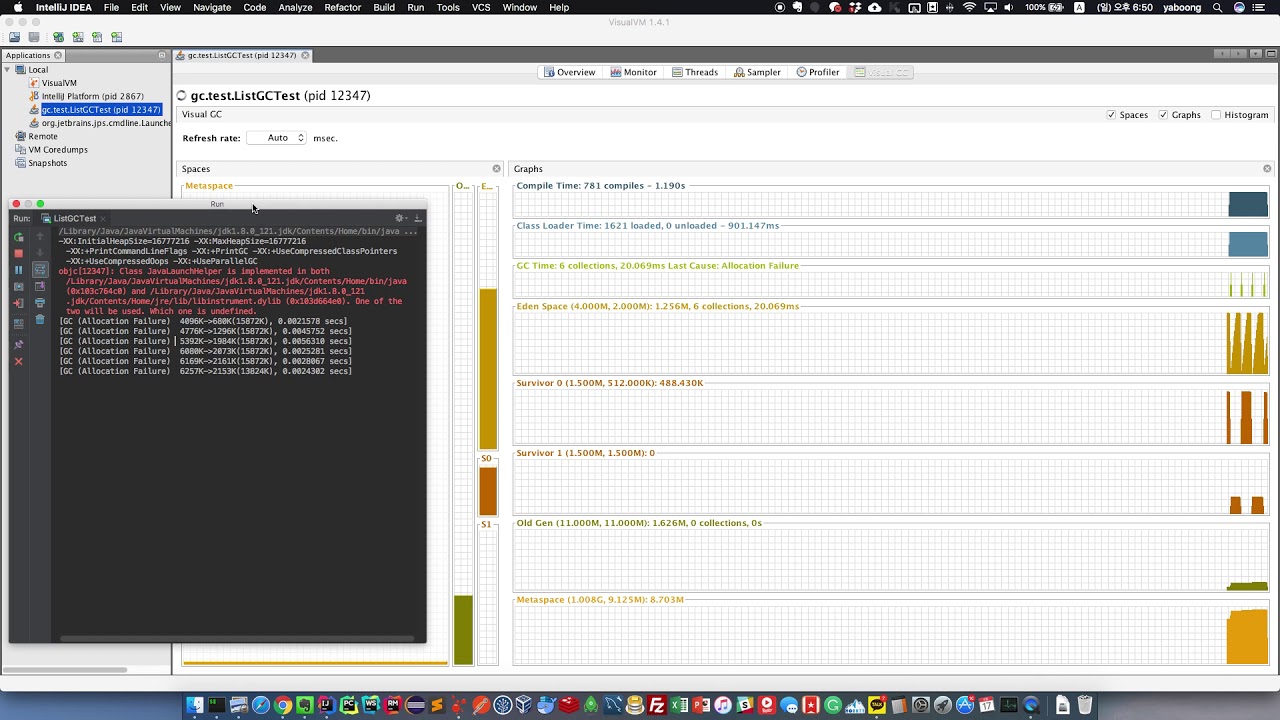This screenshot has width=1280, height=720.
Task: Switch to the Monitor tab
Action: click(633, 72)
